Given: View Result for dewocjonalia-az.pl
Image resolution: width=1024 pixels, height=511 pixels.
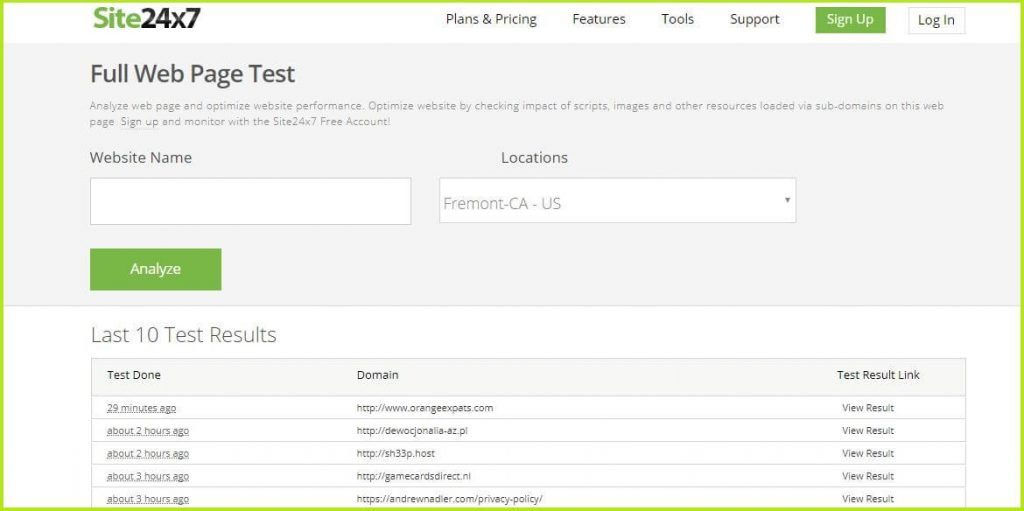Looking at the screenshot, I should (x=868, y=431).
